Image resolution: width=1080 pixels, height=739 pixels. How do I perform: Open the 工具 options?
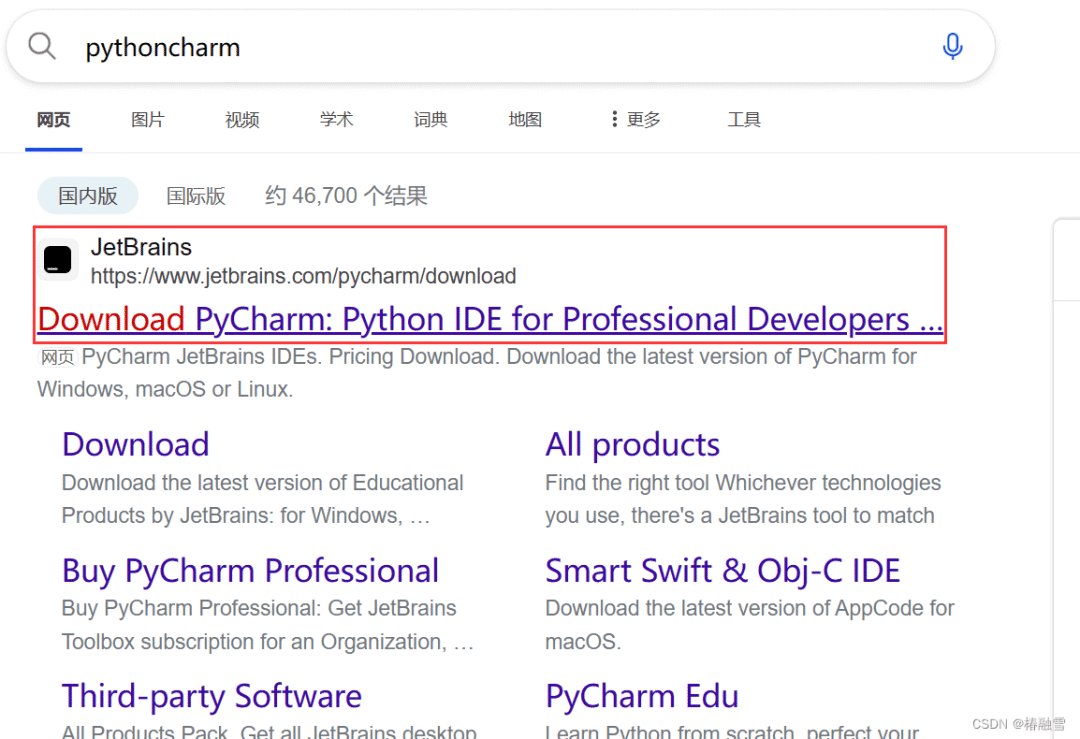coord(744,119)
